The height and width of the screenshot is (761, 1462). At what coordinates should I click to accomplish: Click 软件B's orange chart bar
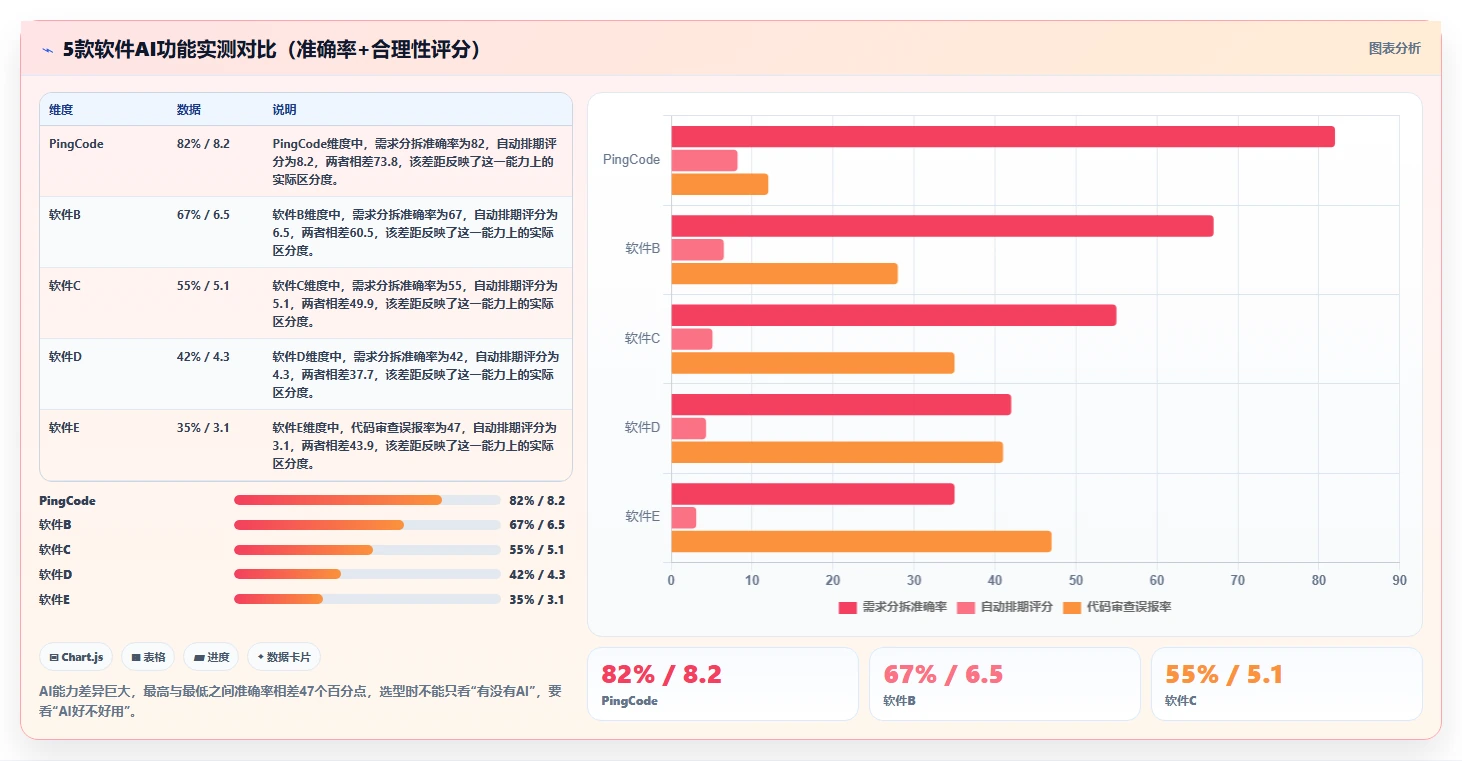pyautogui.click(x=784, y=274)
